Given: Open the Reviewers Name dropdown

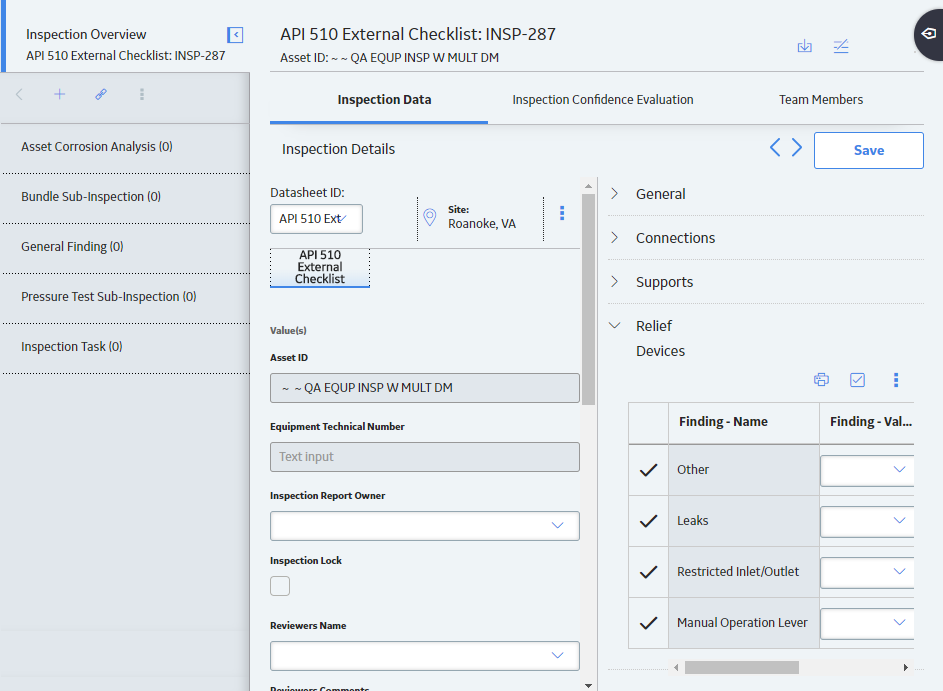Looking at the screenshot, I should [425, 656].
